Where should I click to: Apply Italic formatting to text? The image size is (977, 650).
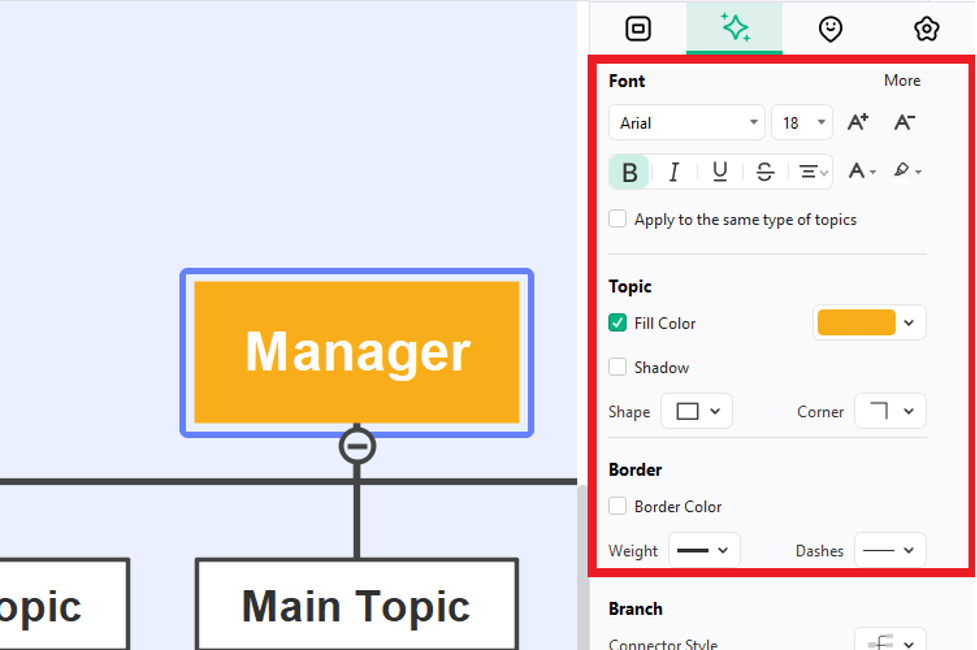click(x=674, y=171)
